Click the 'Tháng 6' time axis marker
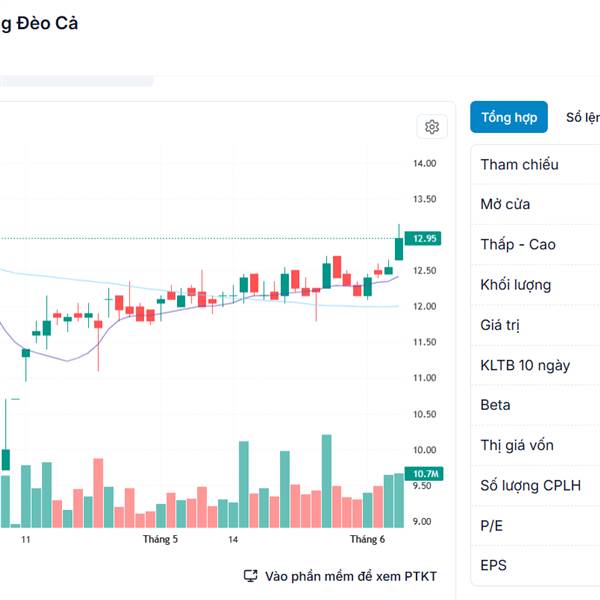This screenshot has width=600, height=600. coord(367,540)
